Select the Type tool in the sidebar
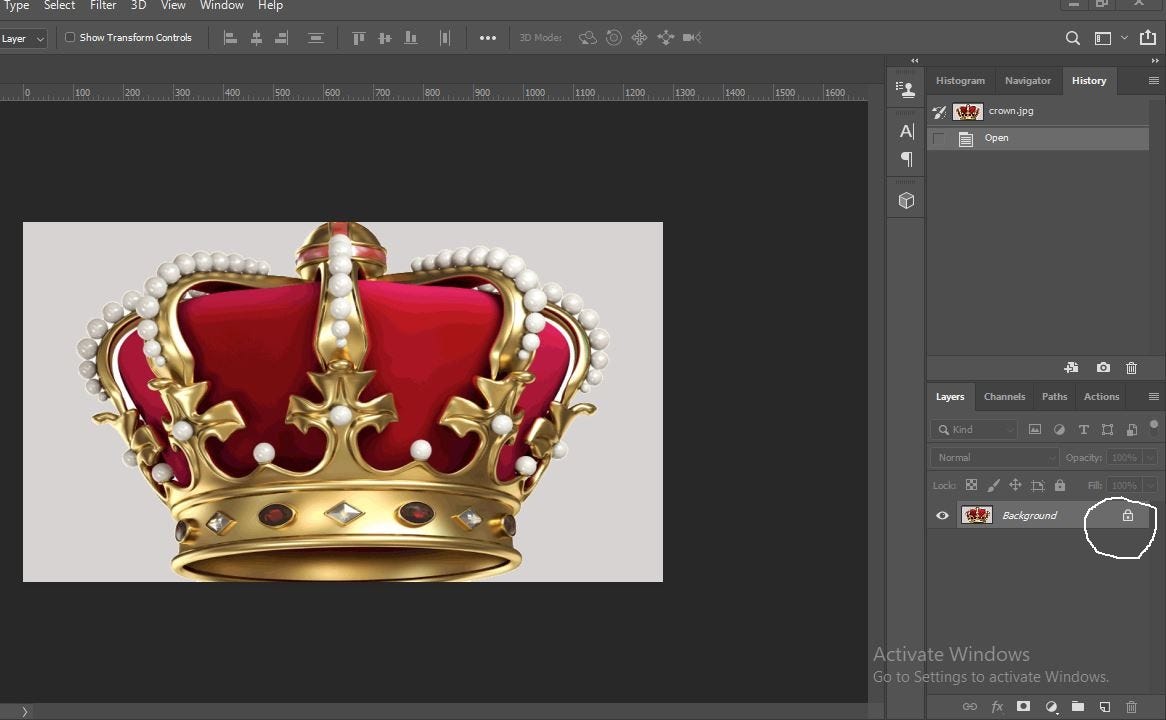This screenshot has height=720, width=1166. coord(906,130)
